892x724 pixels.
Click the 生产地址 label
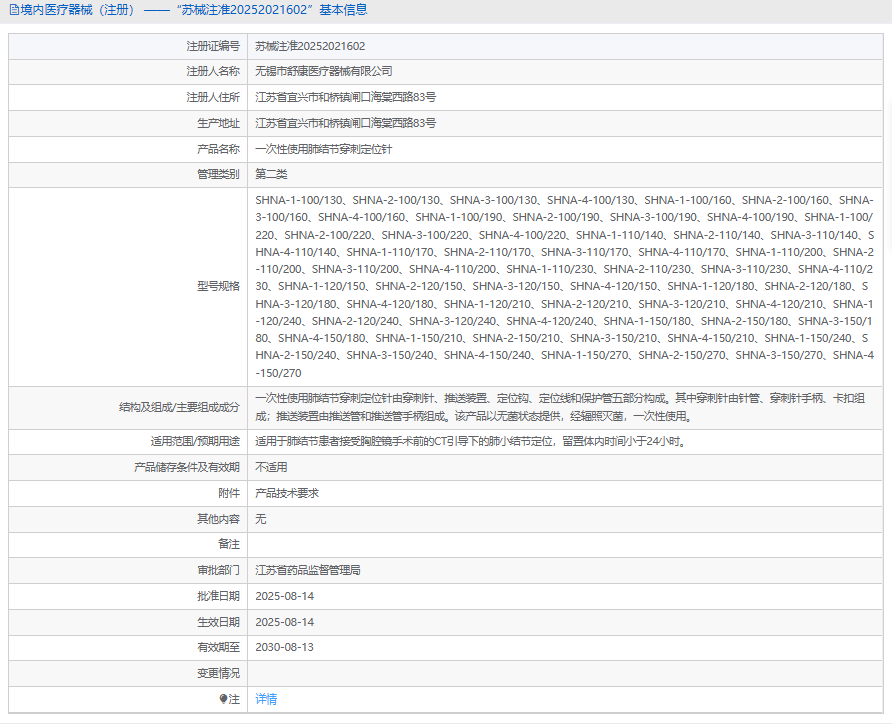tap(218, 123)
